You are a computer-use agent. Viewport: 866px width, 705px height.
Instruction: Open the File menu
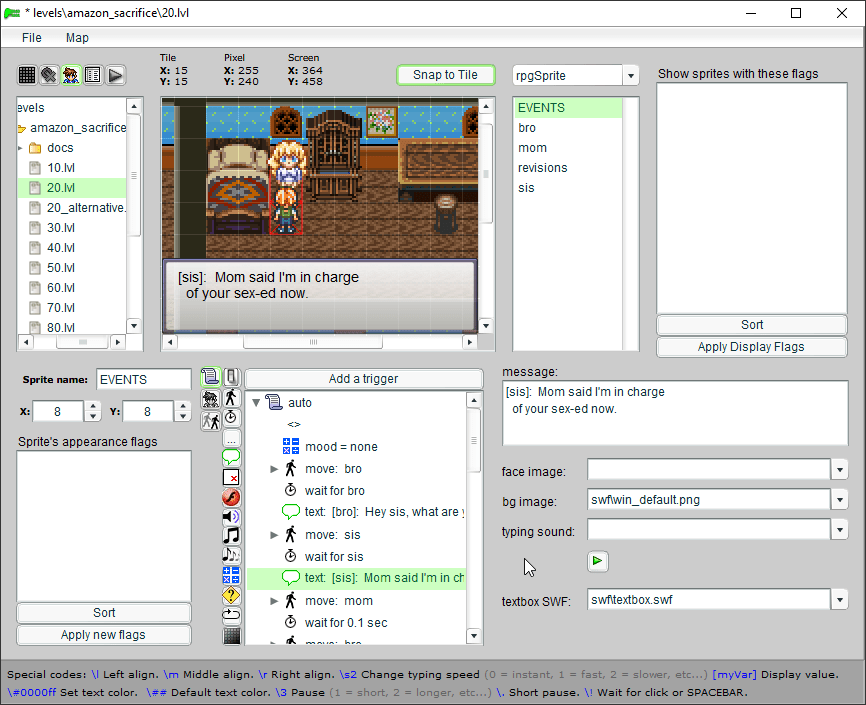32,38
